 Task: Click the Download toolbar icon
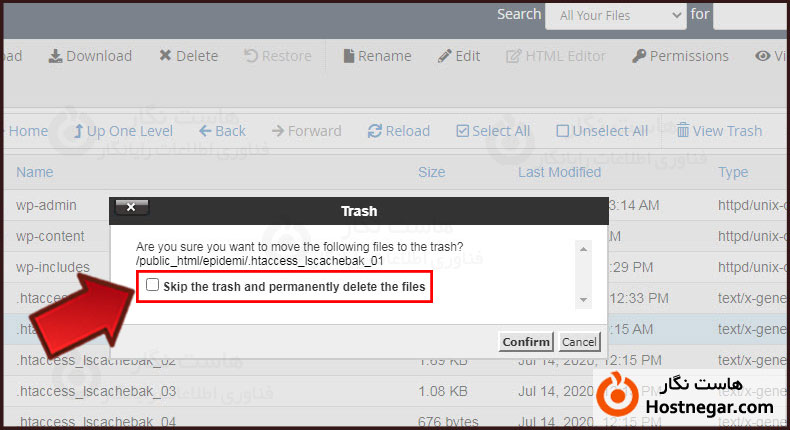tap(90, 56)
